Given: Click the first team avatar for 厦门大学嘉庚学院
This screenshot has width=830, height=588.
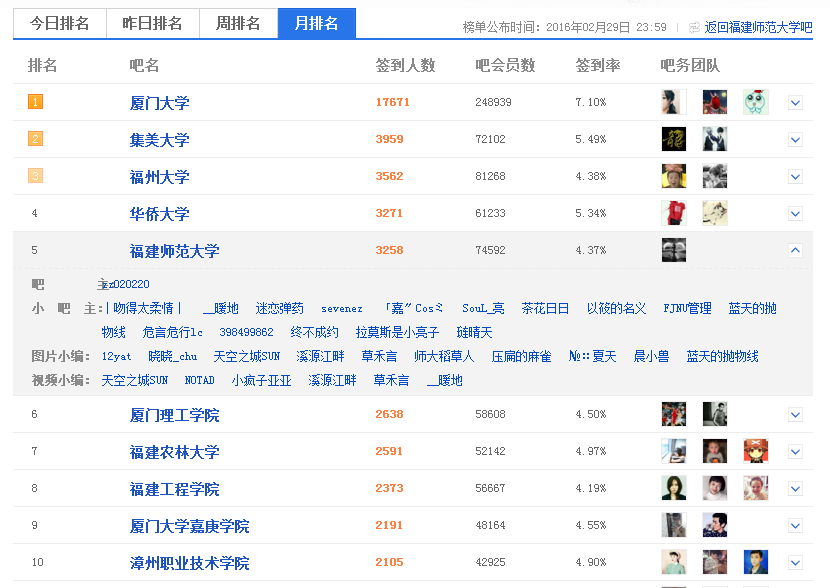Looking at the screenshot, I should tap(674, 526).
